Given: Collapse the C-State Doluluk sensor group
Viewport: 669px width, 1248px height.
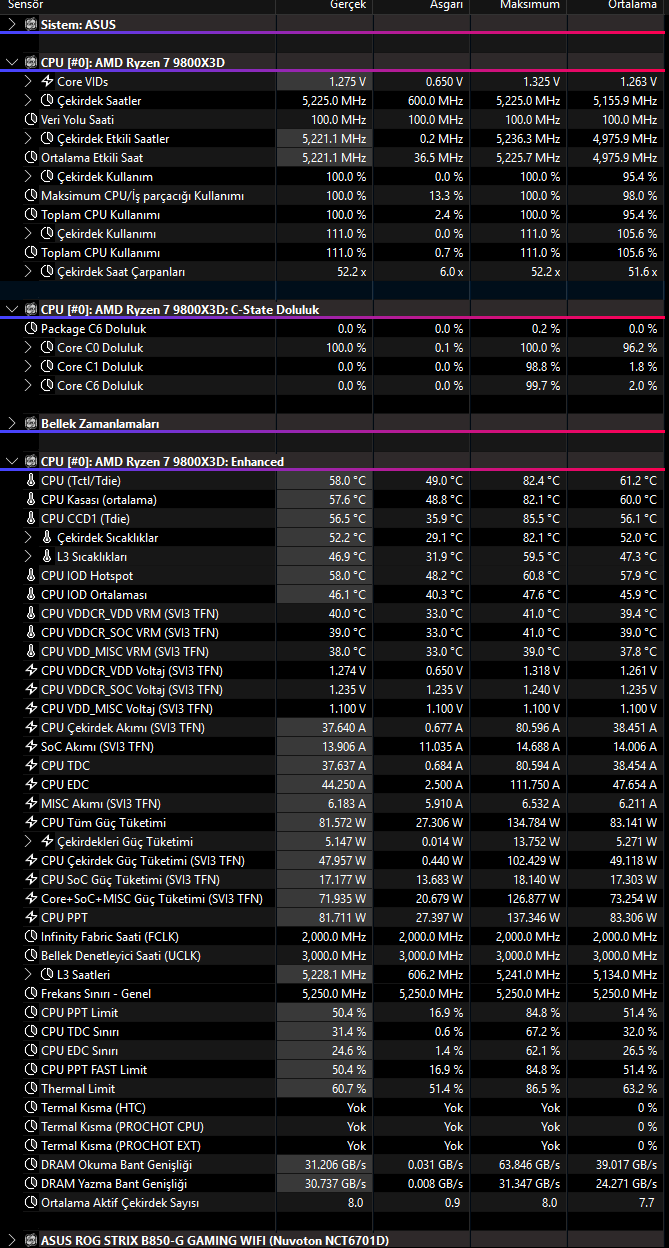Looking at the screenshot, I should [12, 310].
